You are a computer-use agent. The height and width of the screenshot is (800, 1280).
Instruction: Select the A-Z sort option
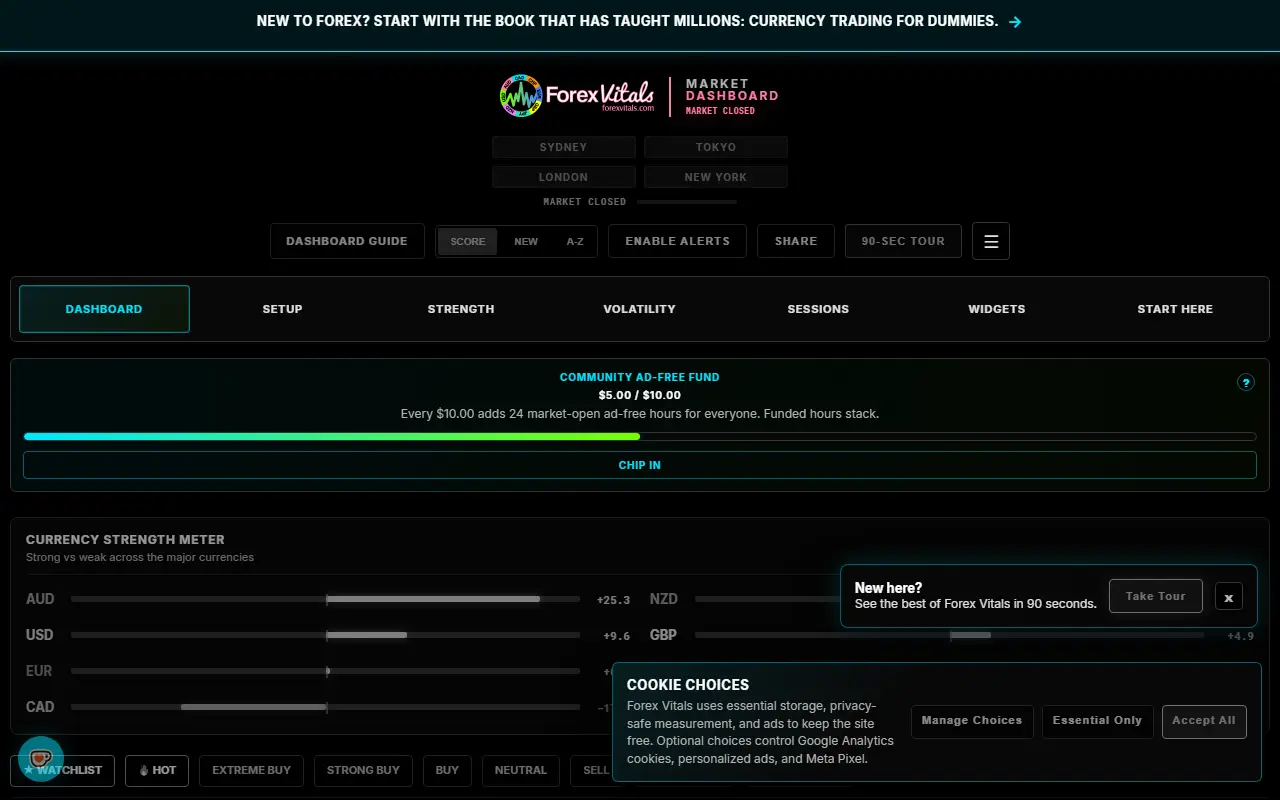575,241
